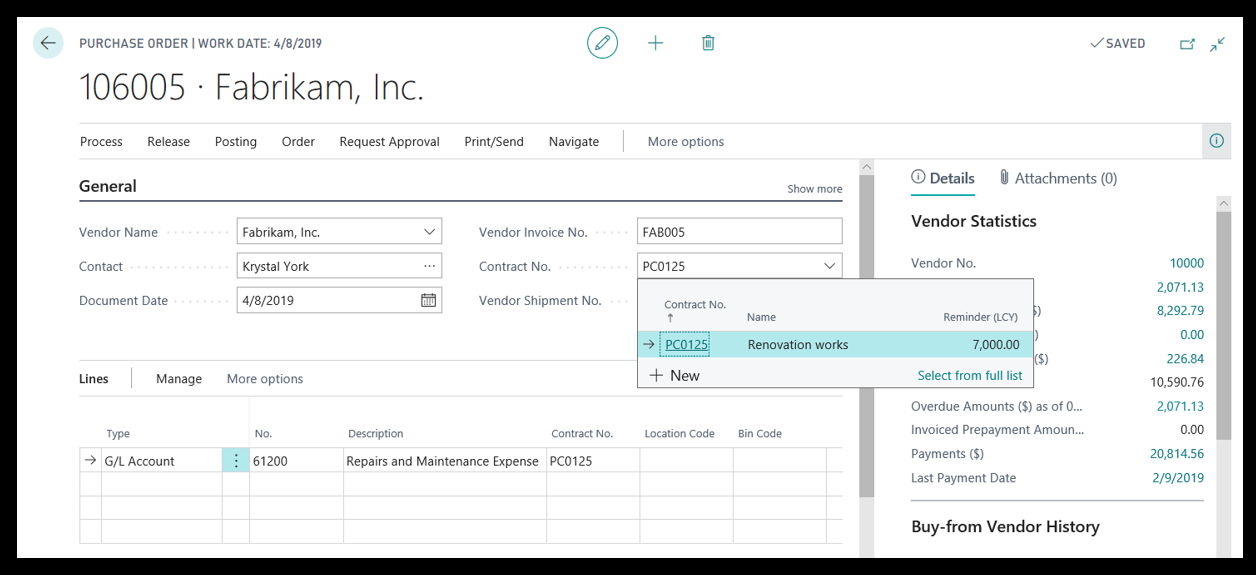Create new document with plus icon
Screen dimensions: 1256x575
(x=655, y=43)
